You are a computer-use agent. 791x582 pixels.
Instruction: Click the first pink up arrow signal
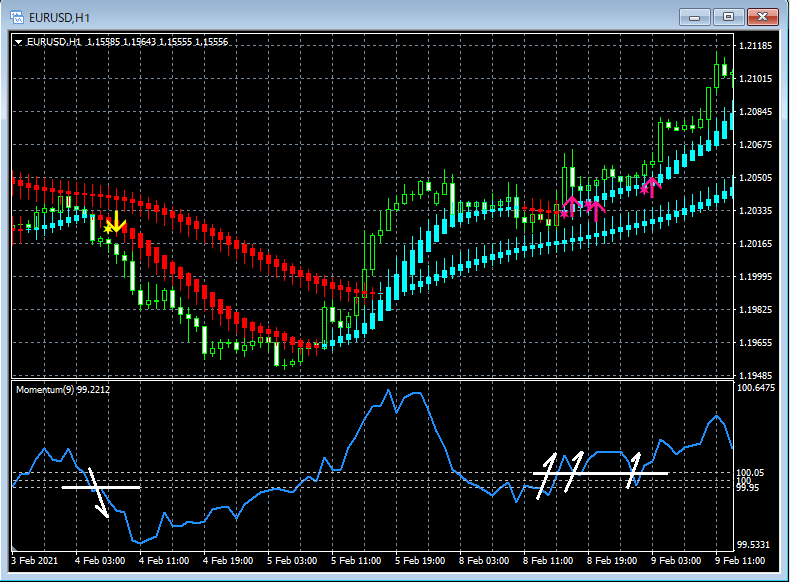coord(572,206)
